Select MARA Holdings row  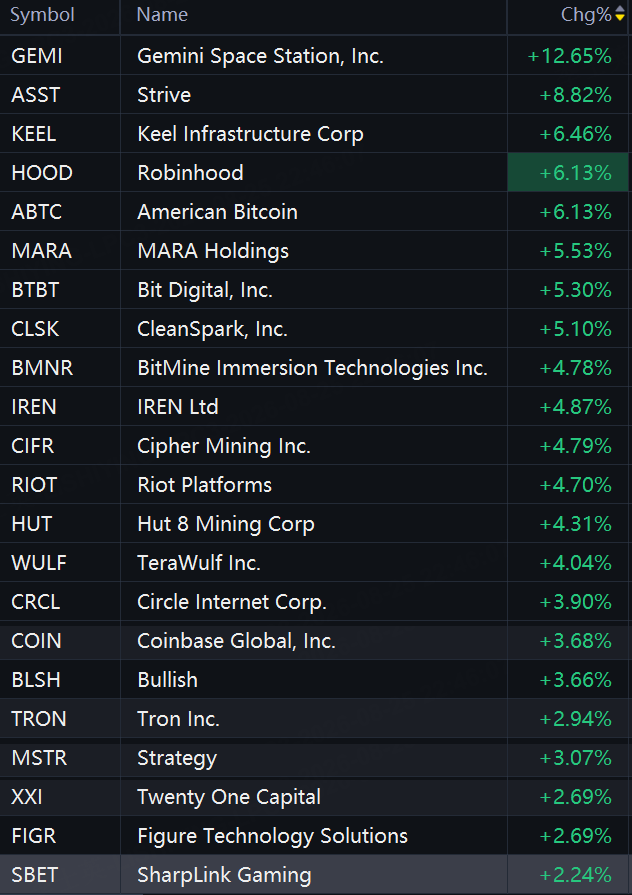(x=314, y=251)
